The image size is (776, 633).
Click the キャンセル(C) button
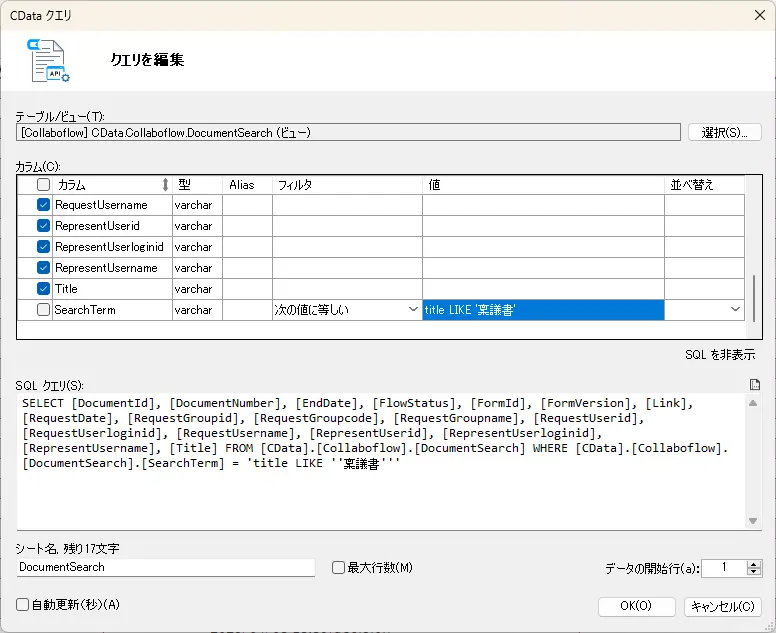click(723, 606)
